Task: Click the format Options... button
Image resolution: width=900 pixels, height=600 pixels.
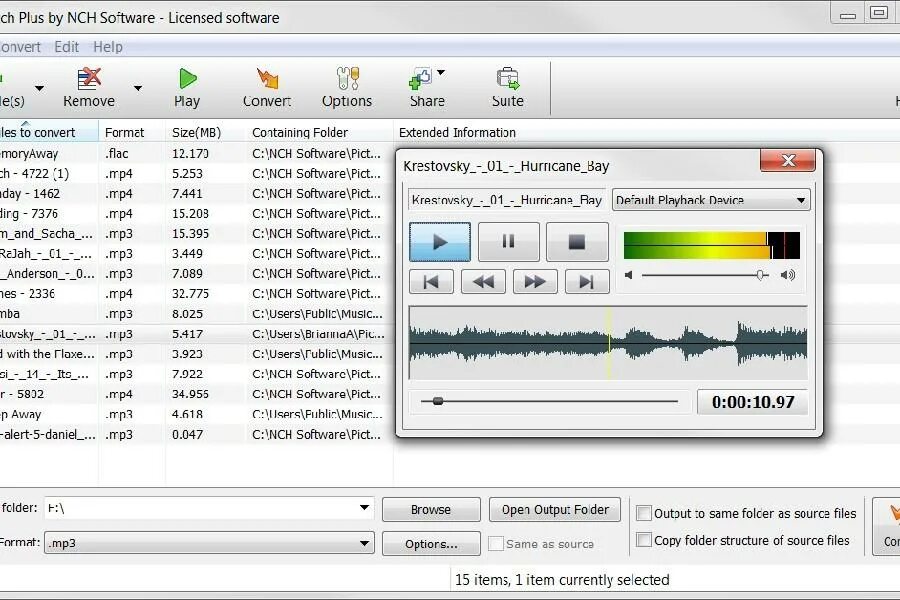Action: [x=431, y=544]
